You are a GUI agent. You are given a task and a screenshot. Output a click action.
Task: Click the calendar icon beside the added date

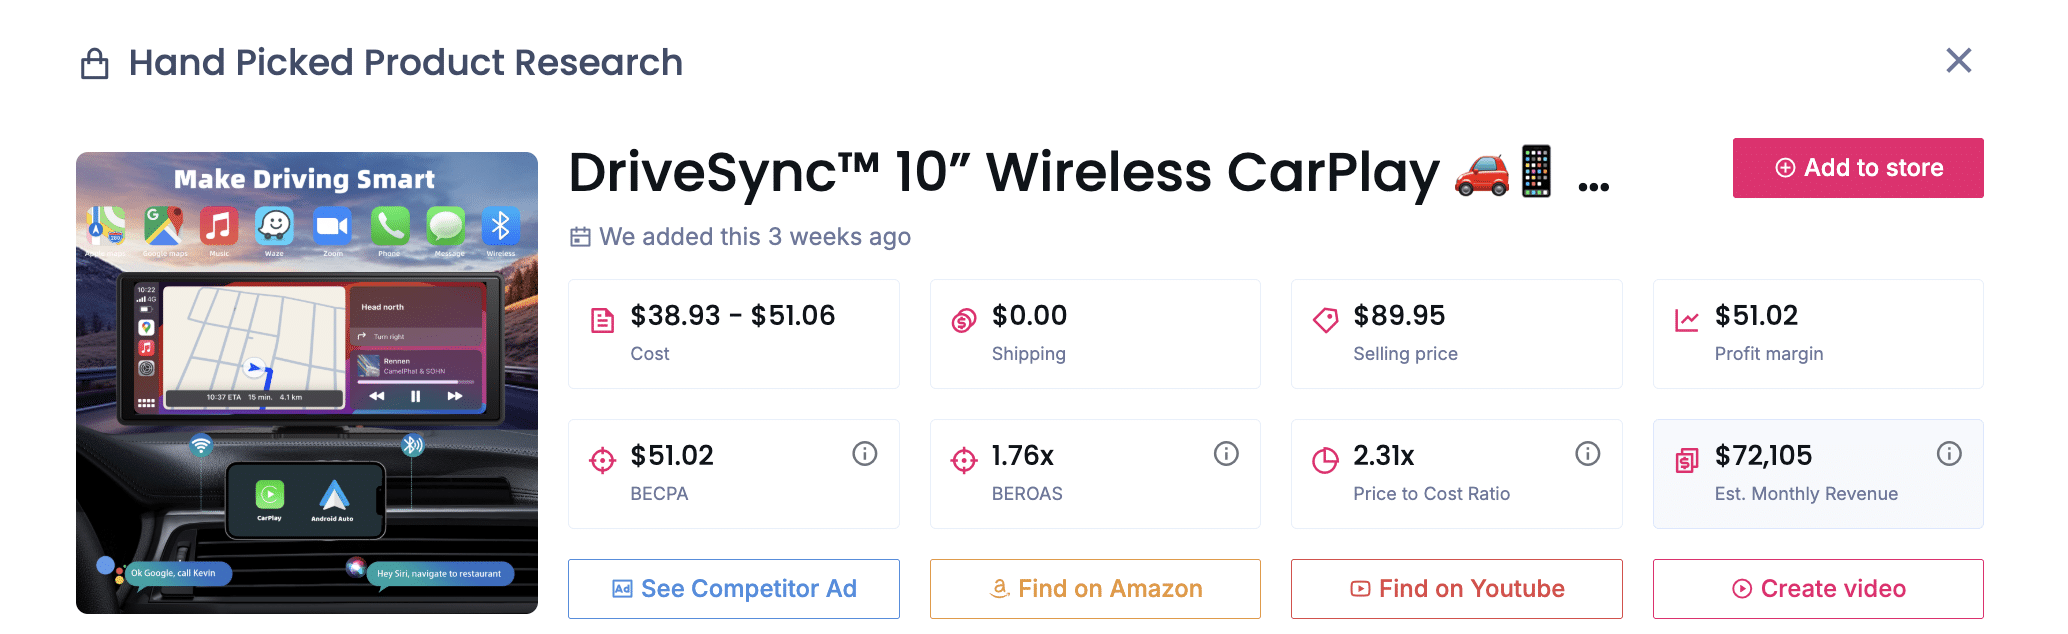[x=580, y=237]
